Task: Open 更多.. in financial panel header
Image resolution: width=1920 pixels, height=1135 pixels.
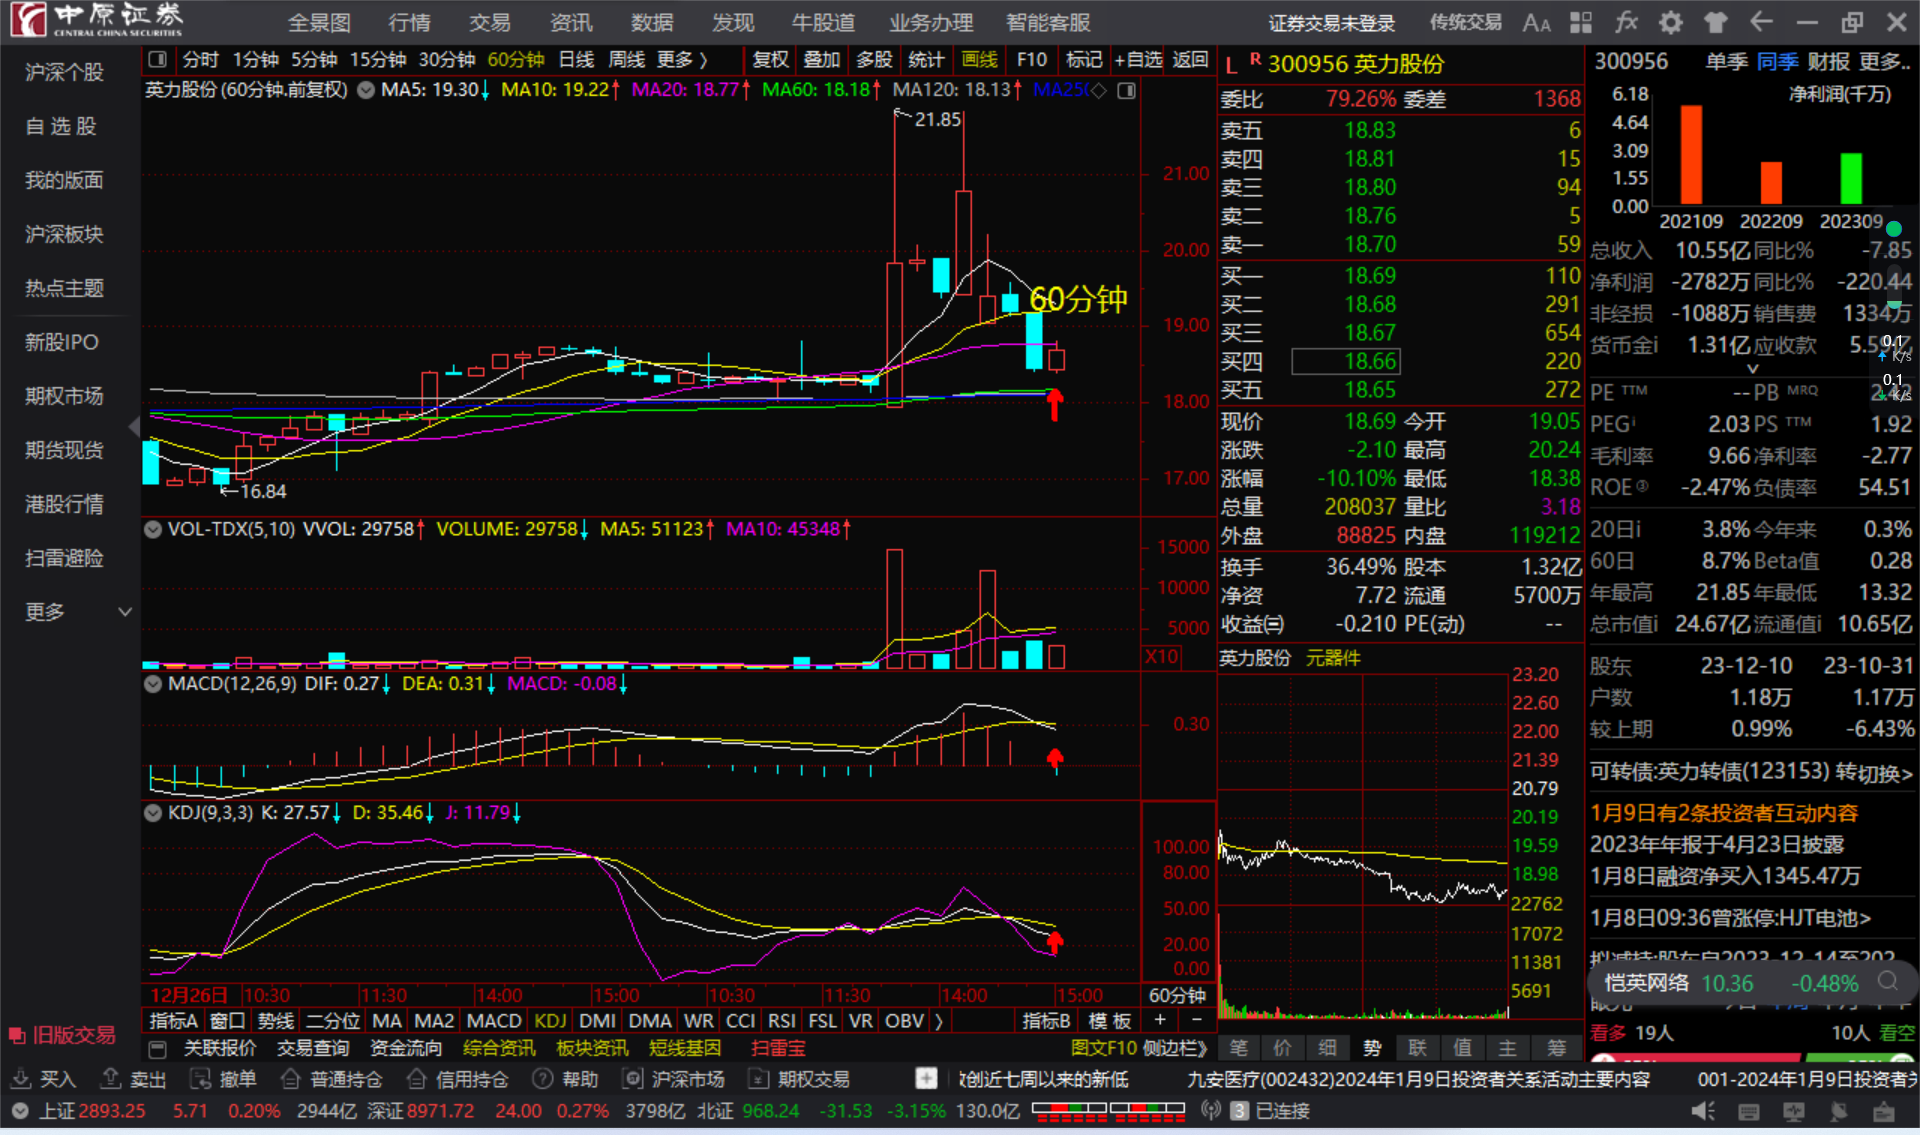Action: click(1886, 62)
